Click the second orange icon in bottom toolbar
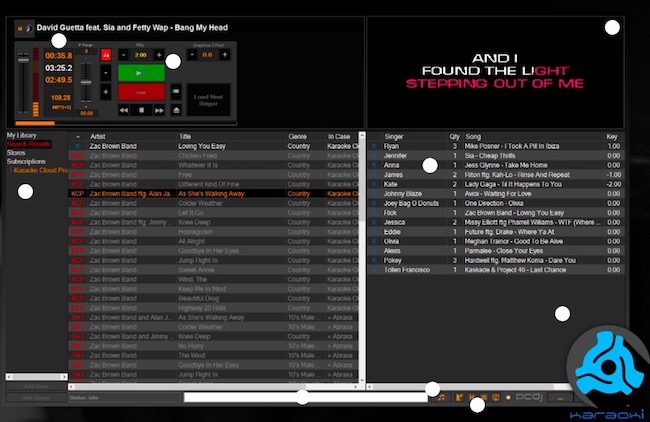The width and height of the screenshot is (650, 422). pyautogui.click(x=459, y=397)
